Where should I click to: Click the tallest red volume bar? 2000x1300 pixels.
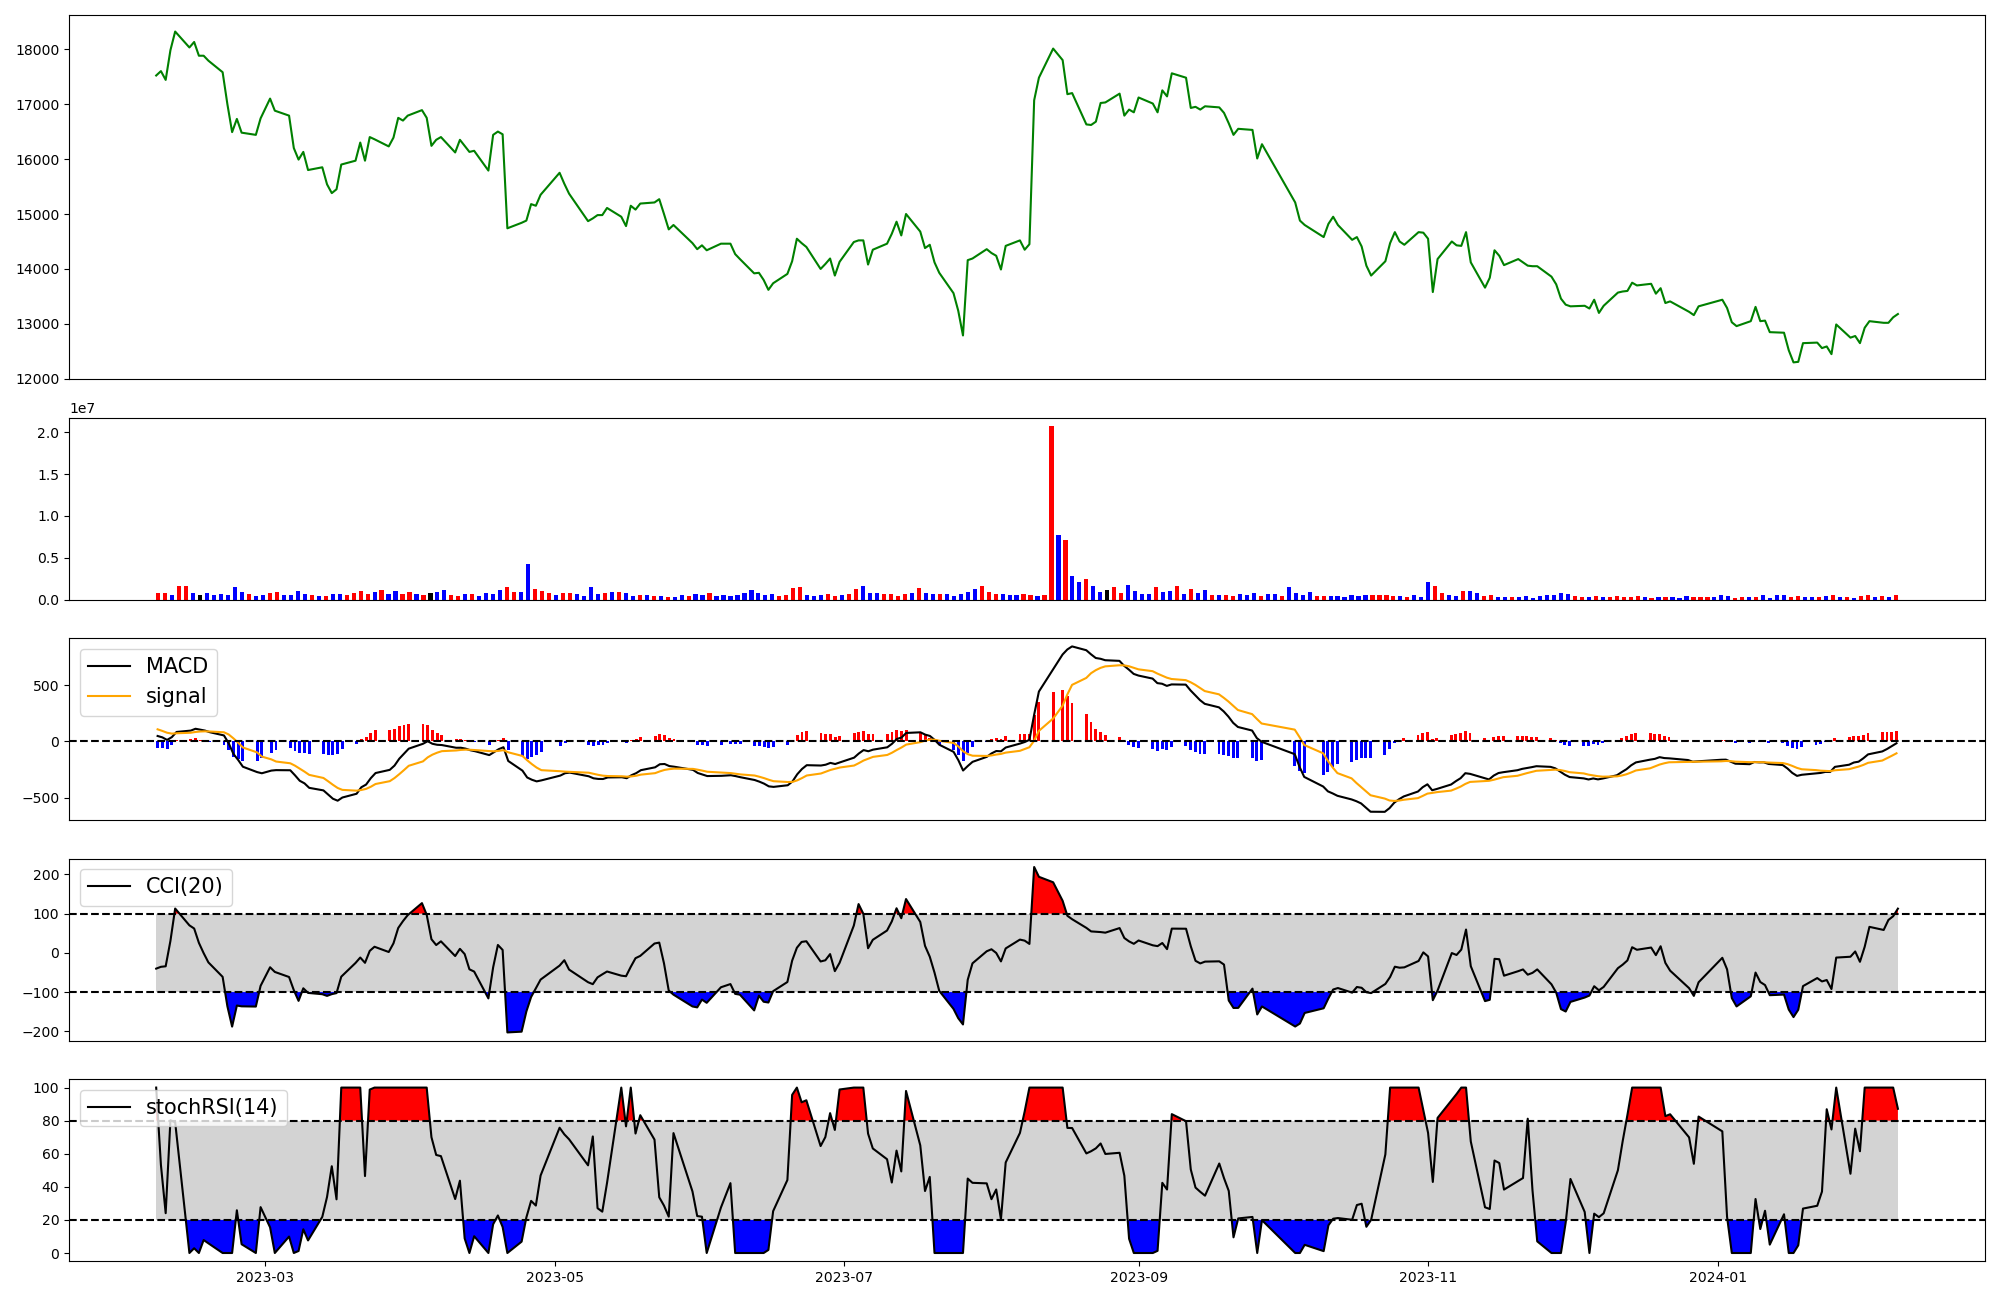[1051, 512]
